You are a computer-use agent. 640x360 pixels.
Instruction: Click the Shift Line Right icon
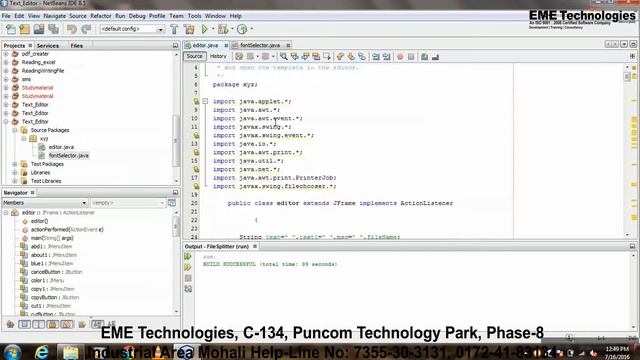click(387, 57)
